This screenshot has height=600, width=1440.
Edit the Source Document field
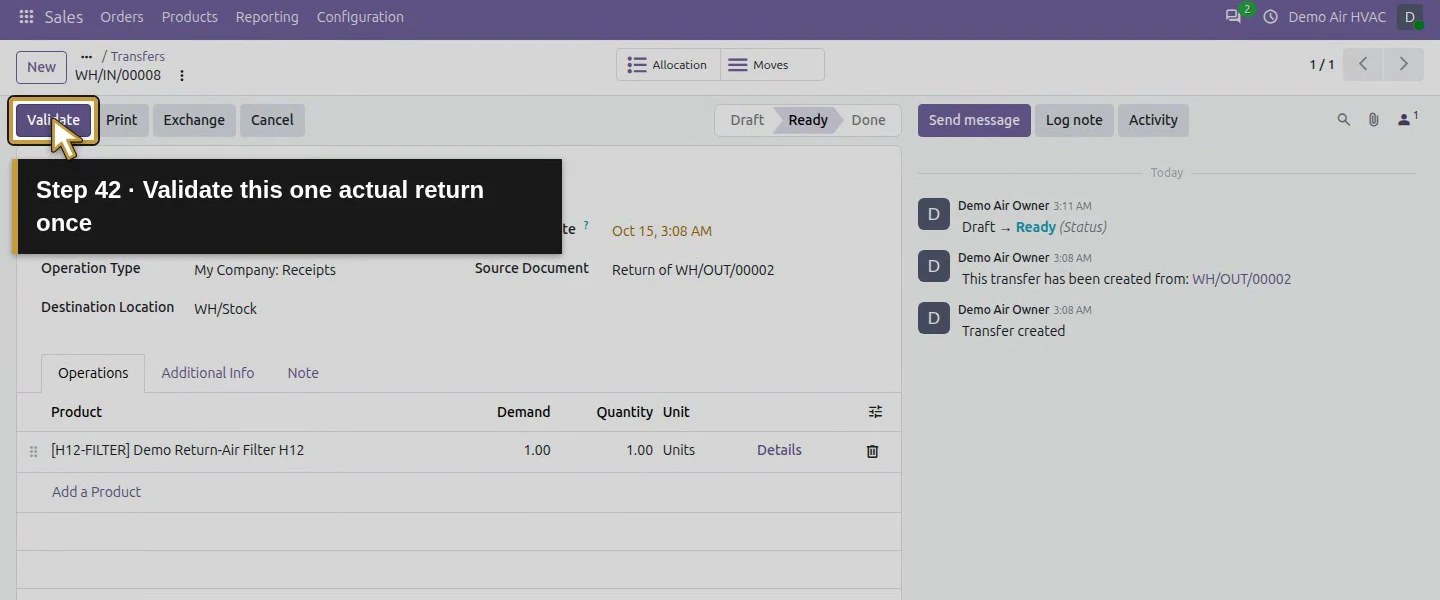click(x=693, y=270)
